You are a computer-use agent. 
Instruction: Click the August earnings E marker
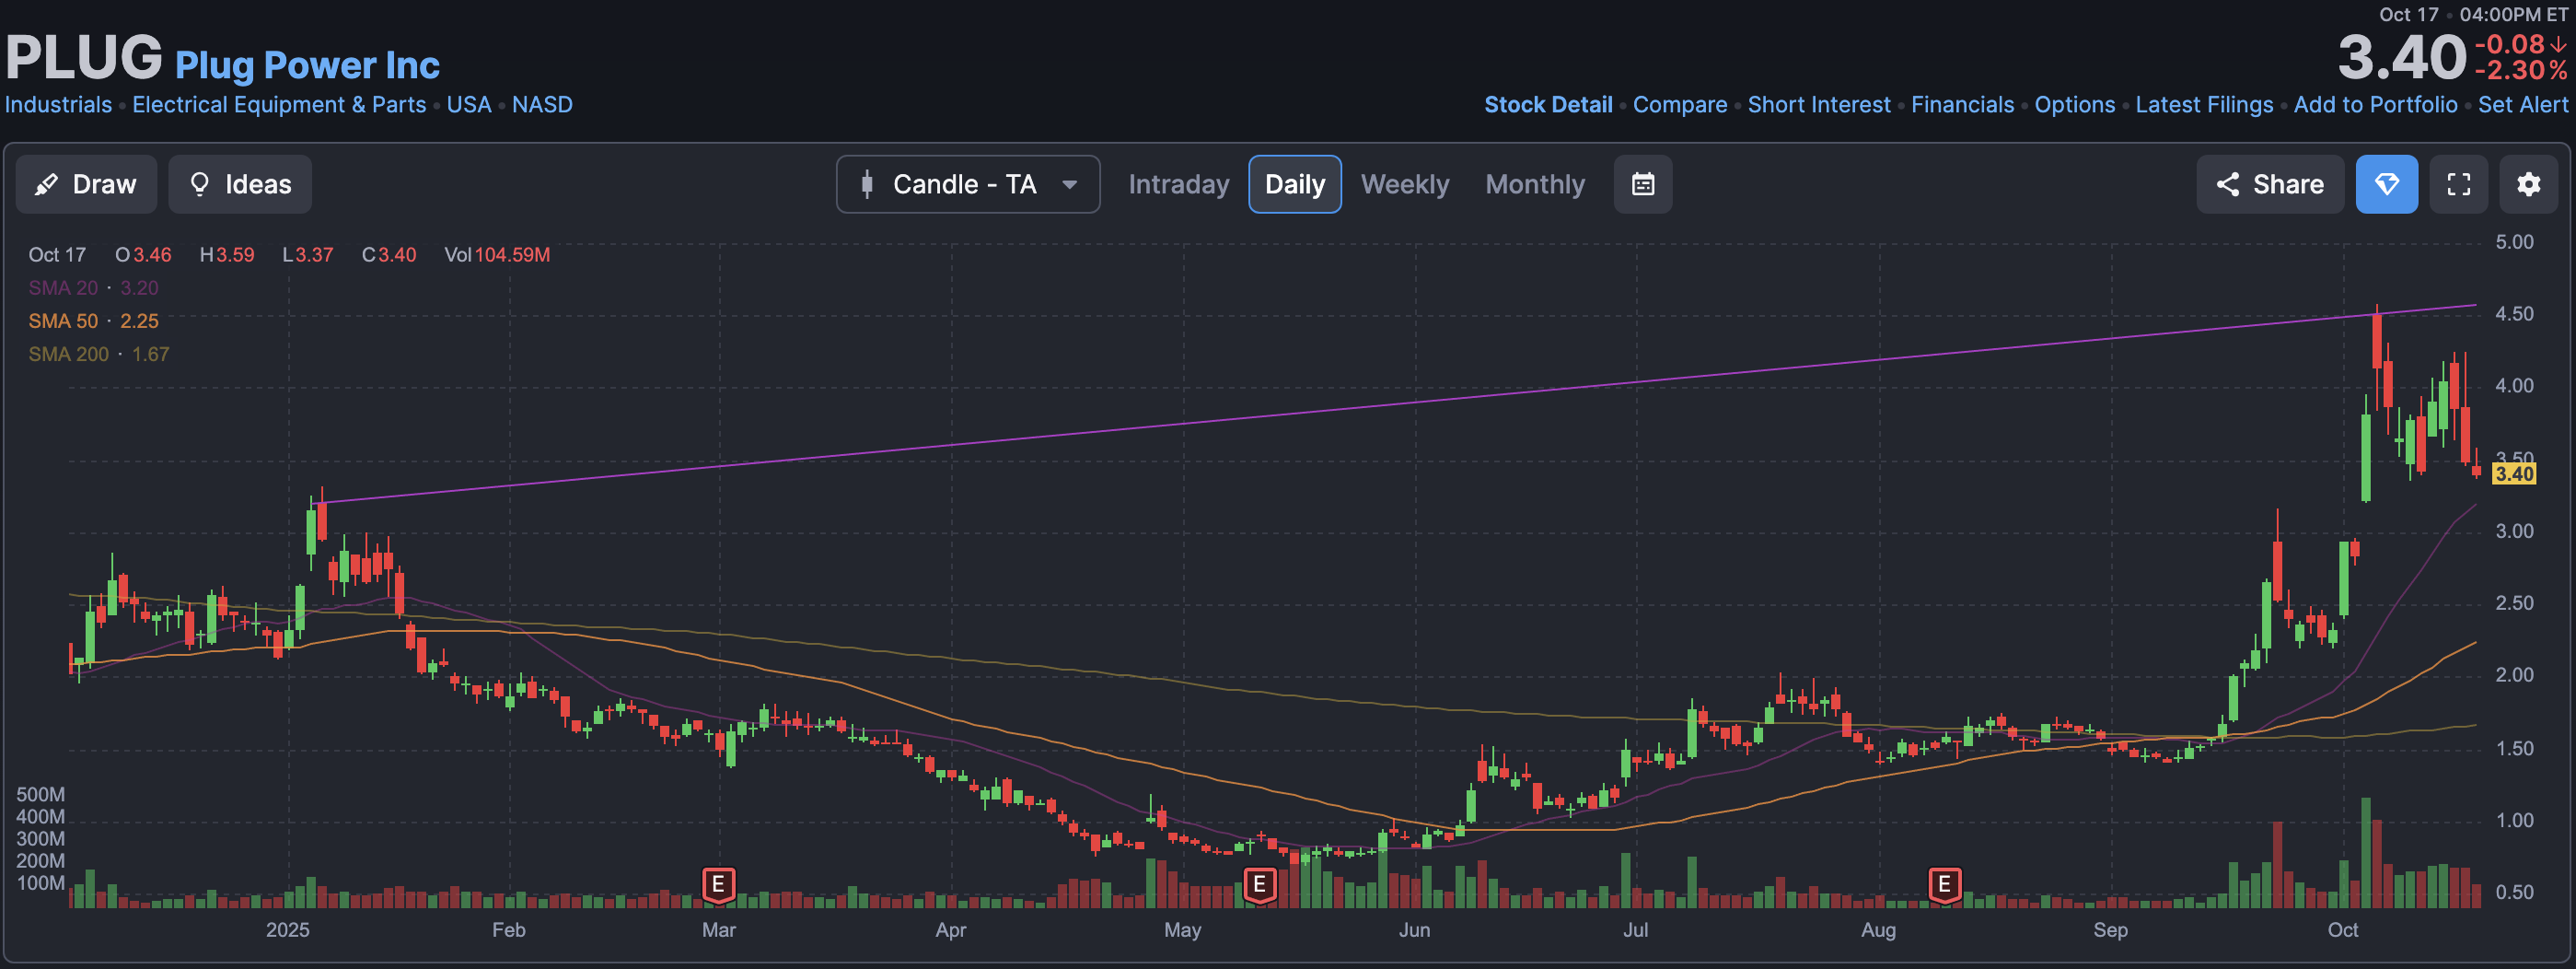click(x=1944, y=884)
